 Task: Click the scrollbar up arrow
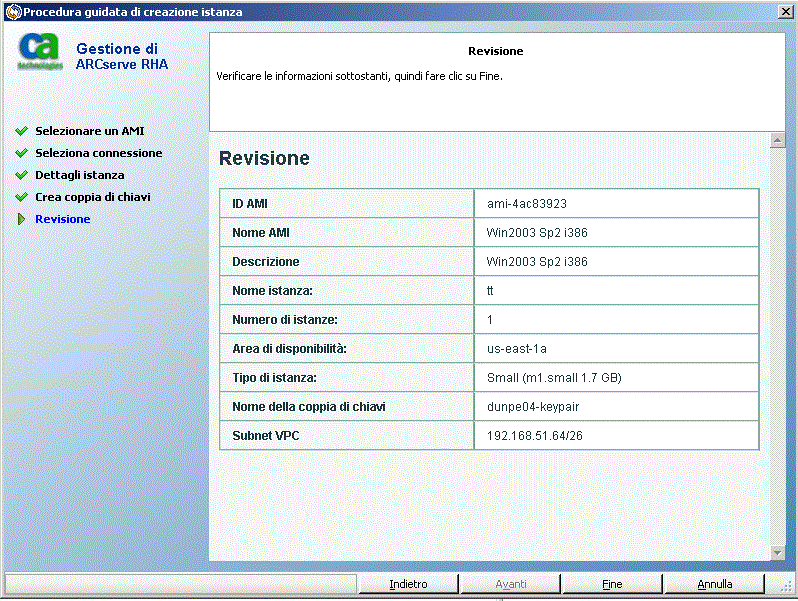[777, 141]
